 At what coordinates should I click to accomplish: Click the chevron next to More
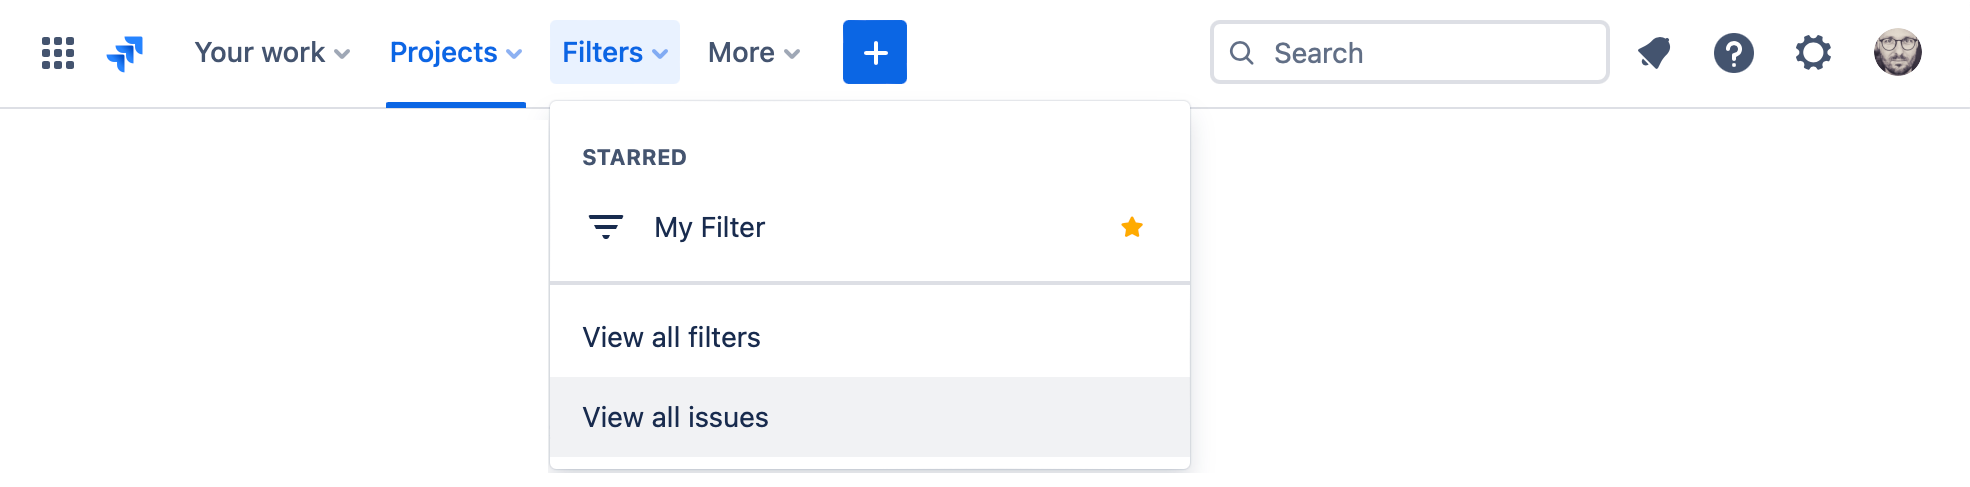[792, 54]
